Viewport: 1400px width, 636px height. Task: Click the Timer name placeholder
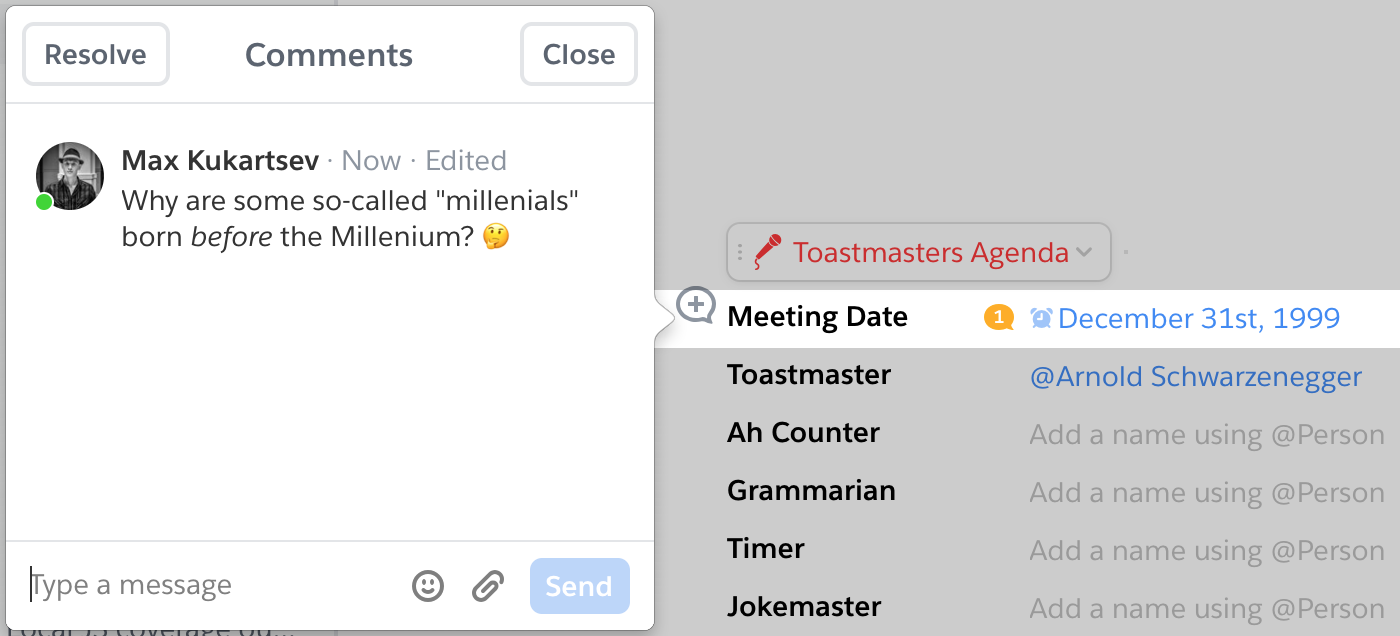(1207, 551)
